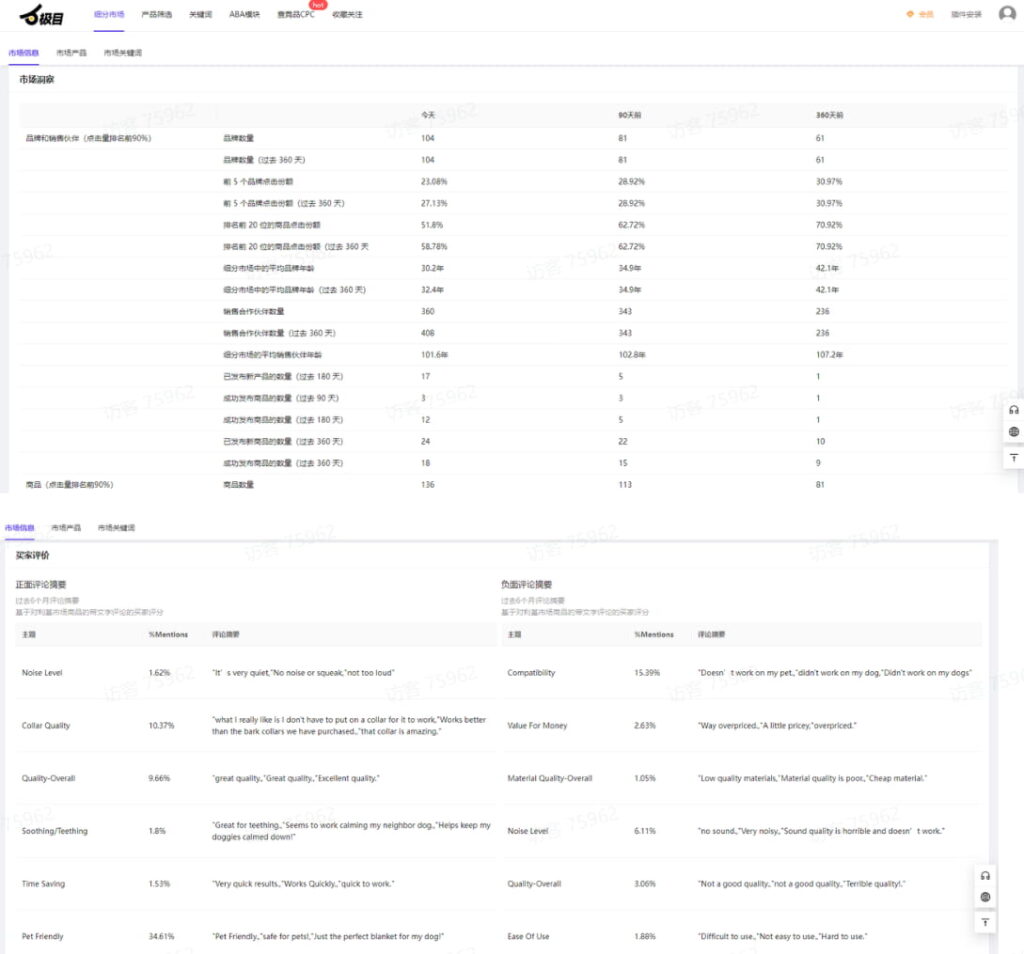Click the red hot badge on 查竞品CPC
Screen dimensions: 1024x954
click(319, 5)
